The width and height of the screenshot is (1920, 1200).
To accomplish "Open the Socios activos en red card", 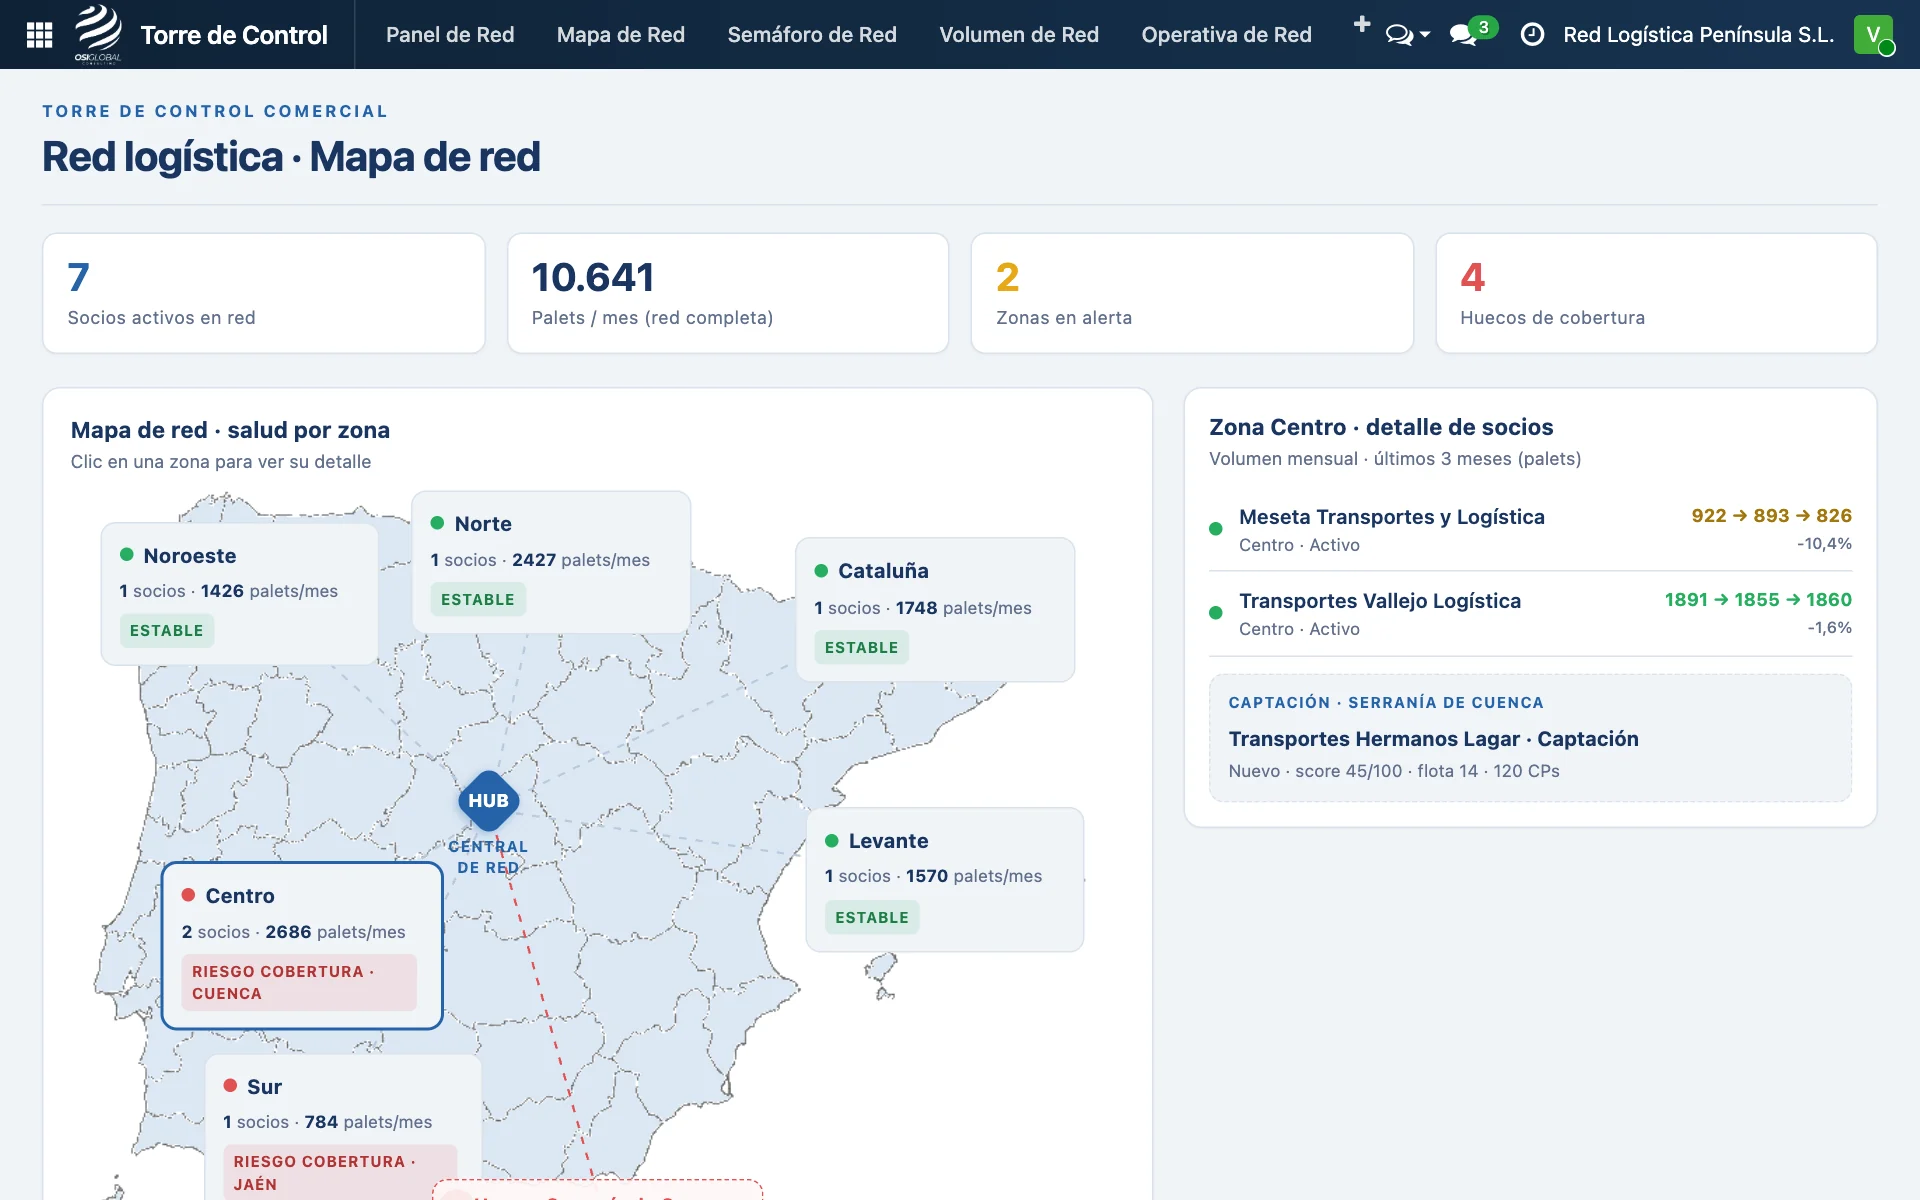I will (x=264, y=293).
